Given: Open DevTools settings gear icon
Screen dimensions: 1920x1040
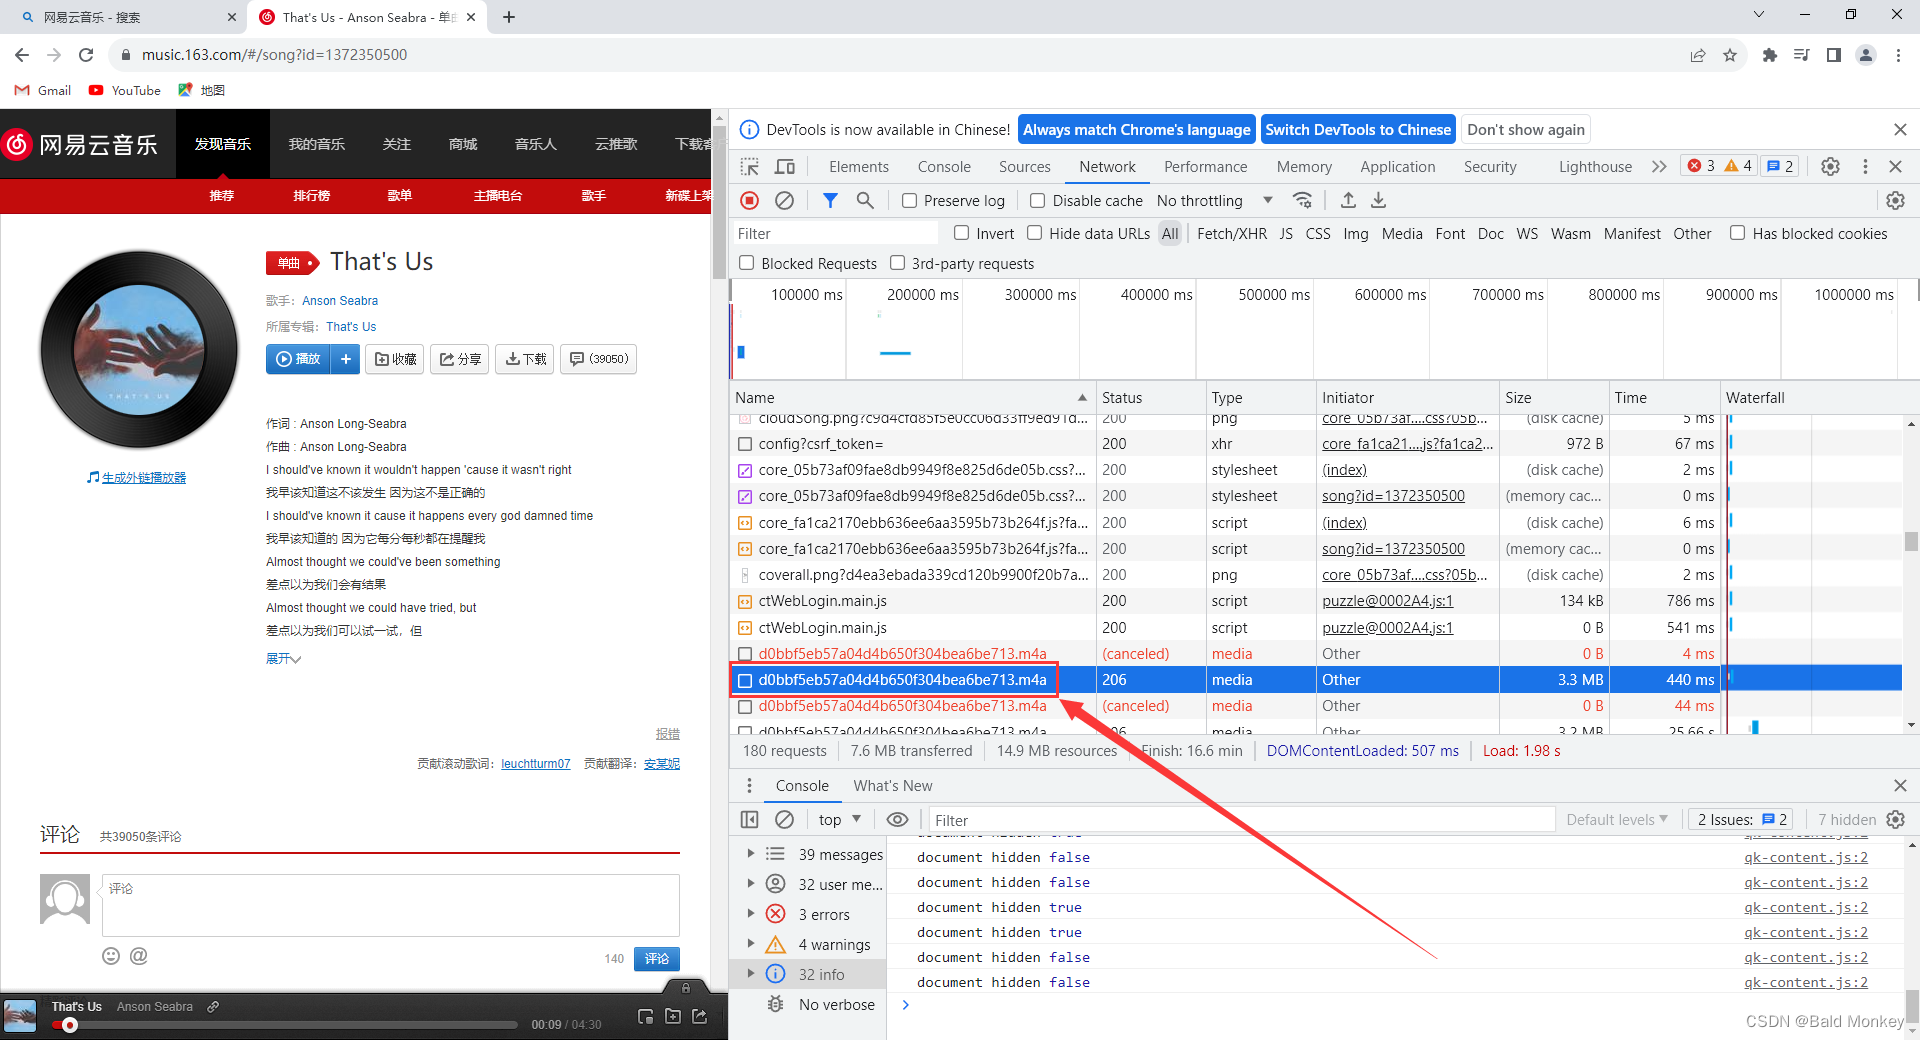Looking at the screenshot, I should pyautogui.click(x=1830, y=167).
